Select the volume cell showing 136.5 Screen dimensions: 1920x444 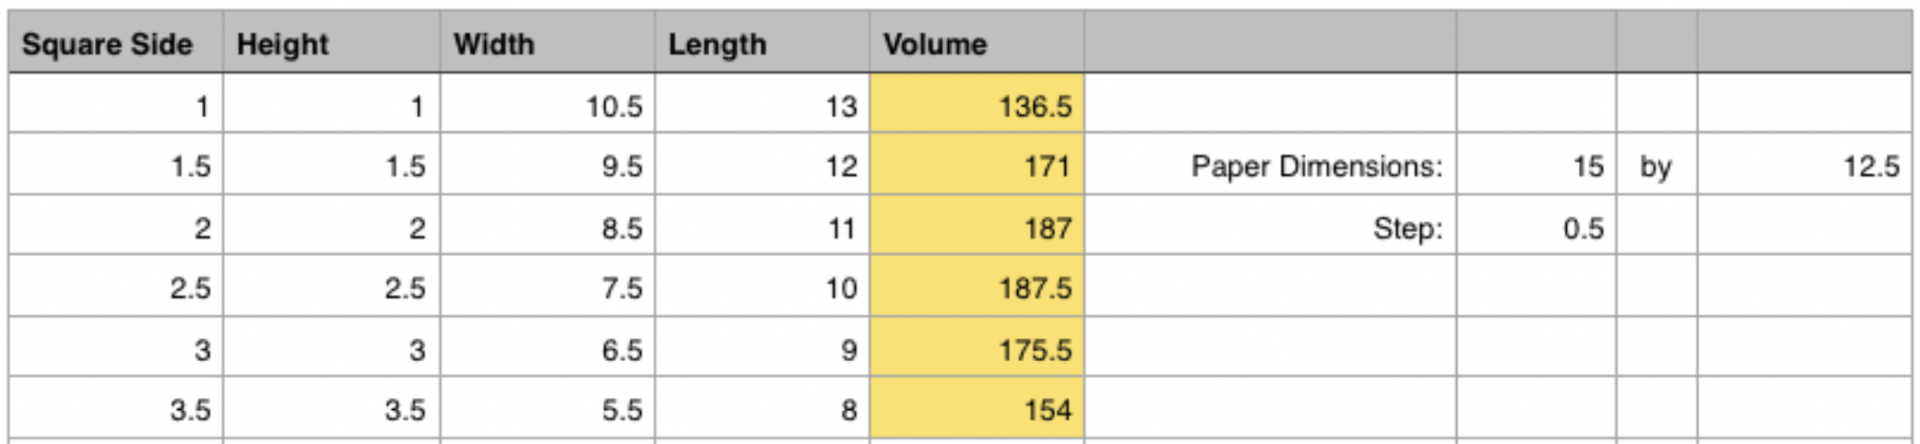click(977, 104)
